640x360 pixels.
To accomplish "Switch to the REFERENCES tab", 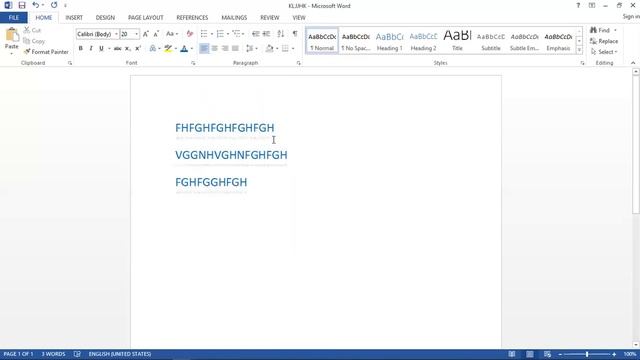I will coord(192,18).
